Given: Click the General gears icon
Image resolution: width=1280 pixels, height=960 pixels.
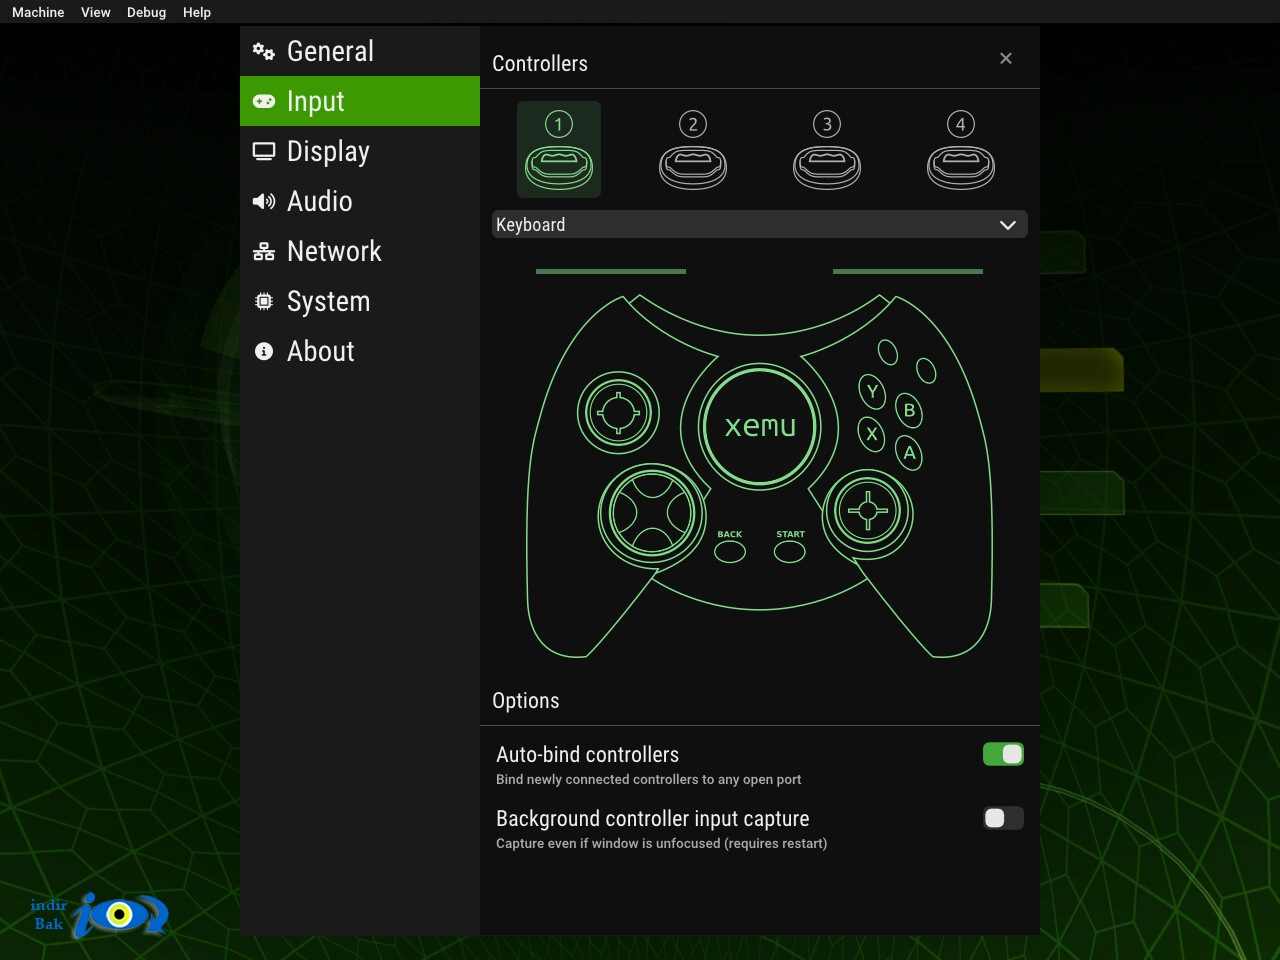Looking at the screenshot, I should (x=264, y=51).
